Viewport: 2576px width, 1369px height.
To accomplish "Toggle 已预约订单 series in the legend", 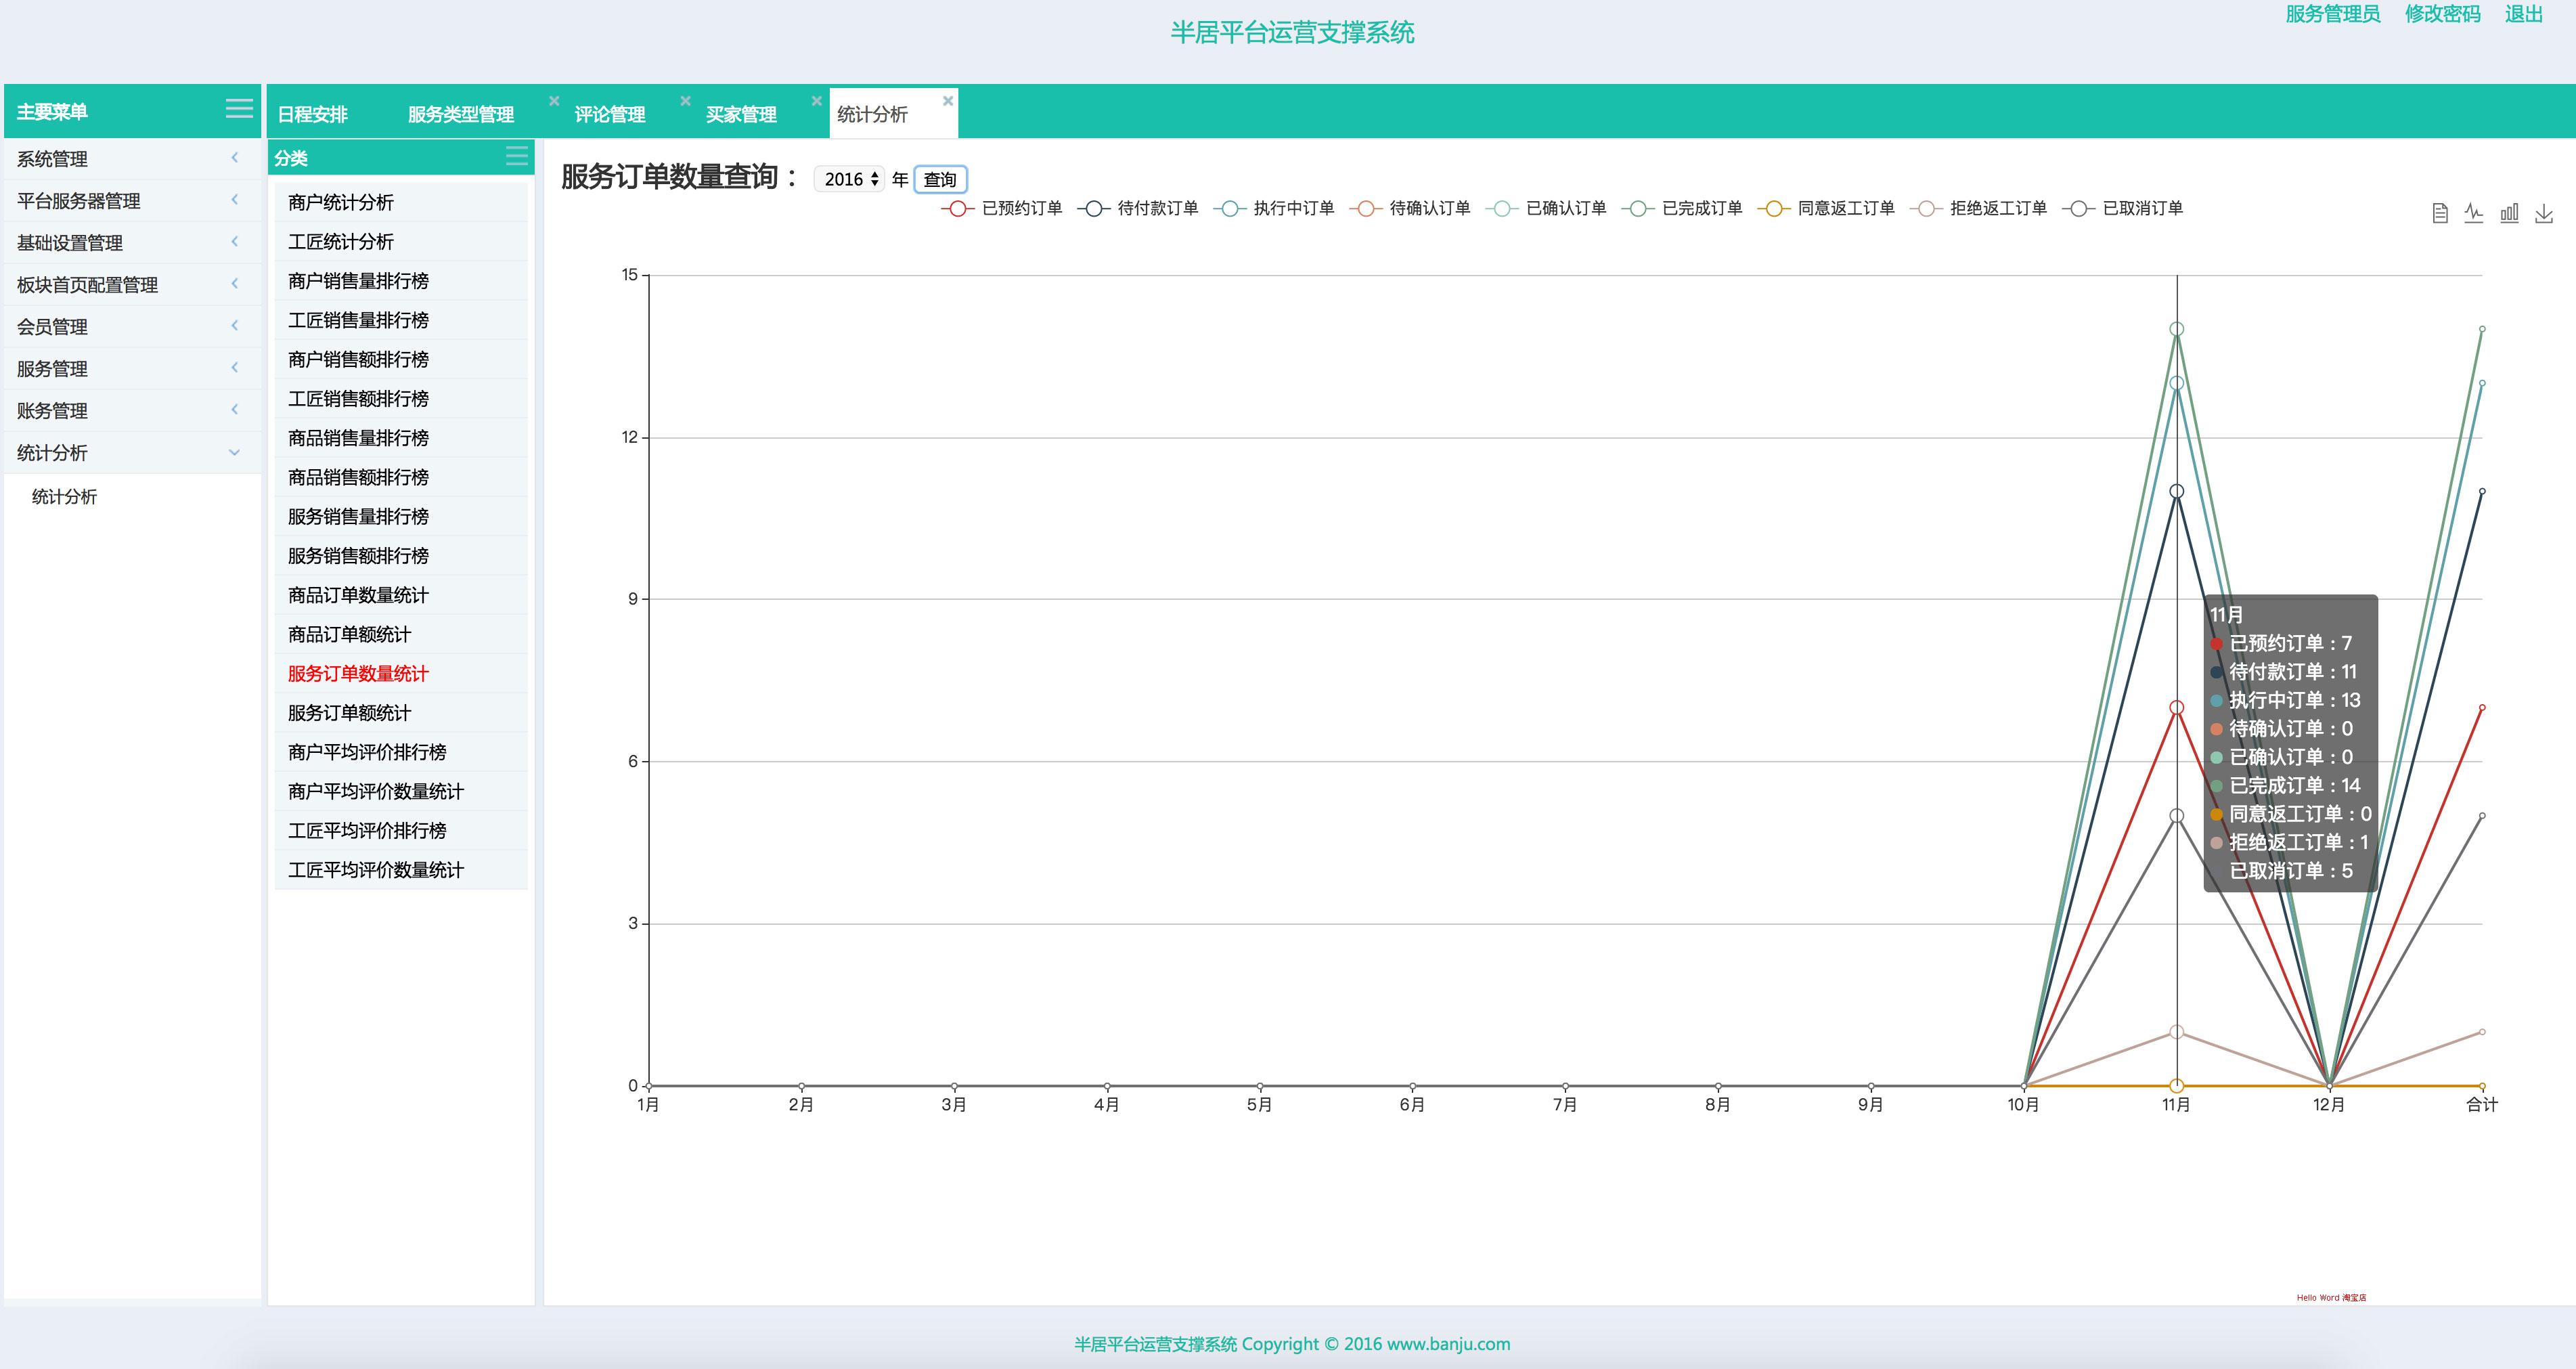I will [1003, 208].
